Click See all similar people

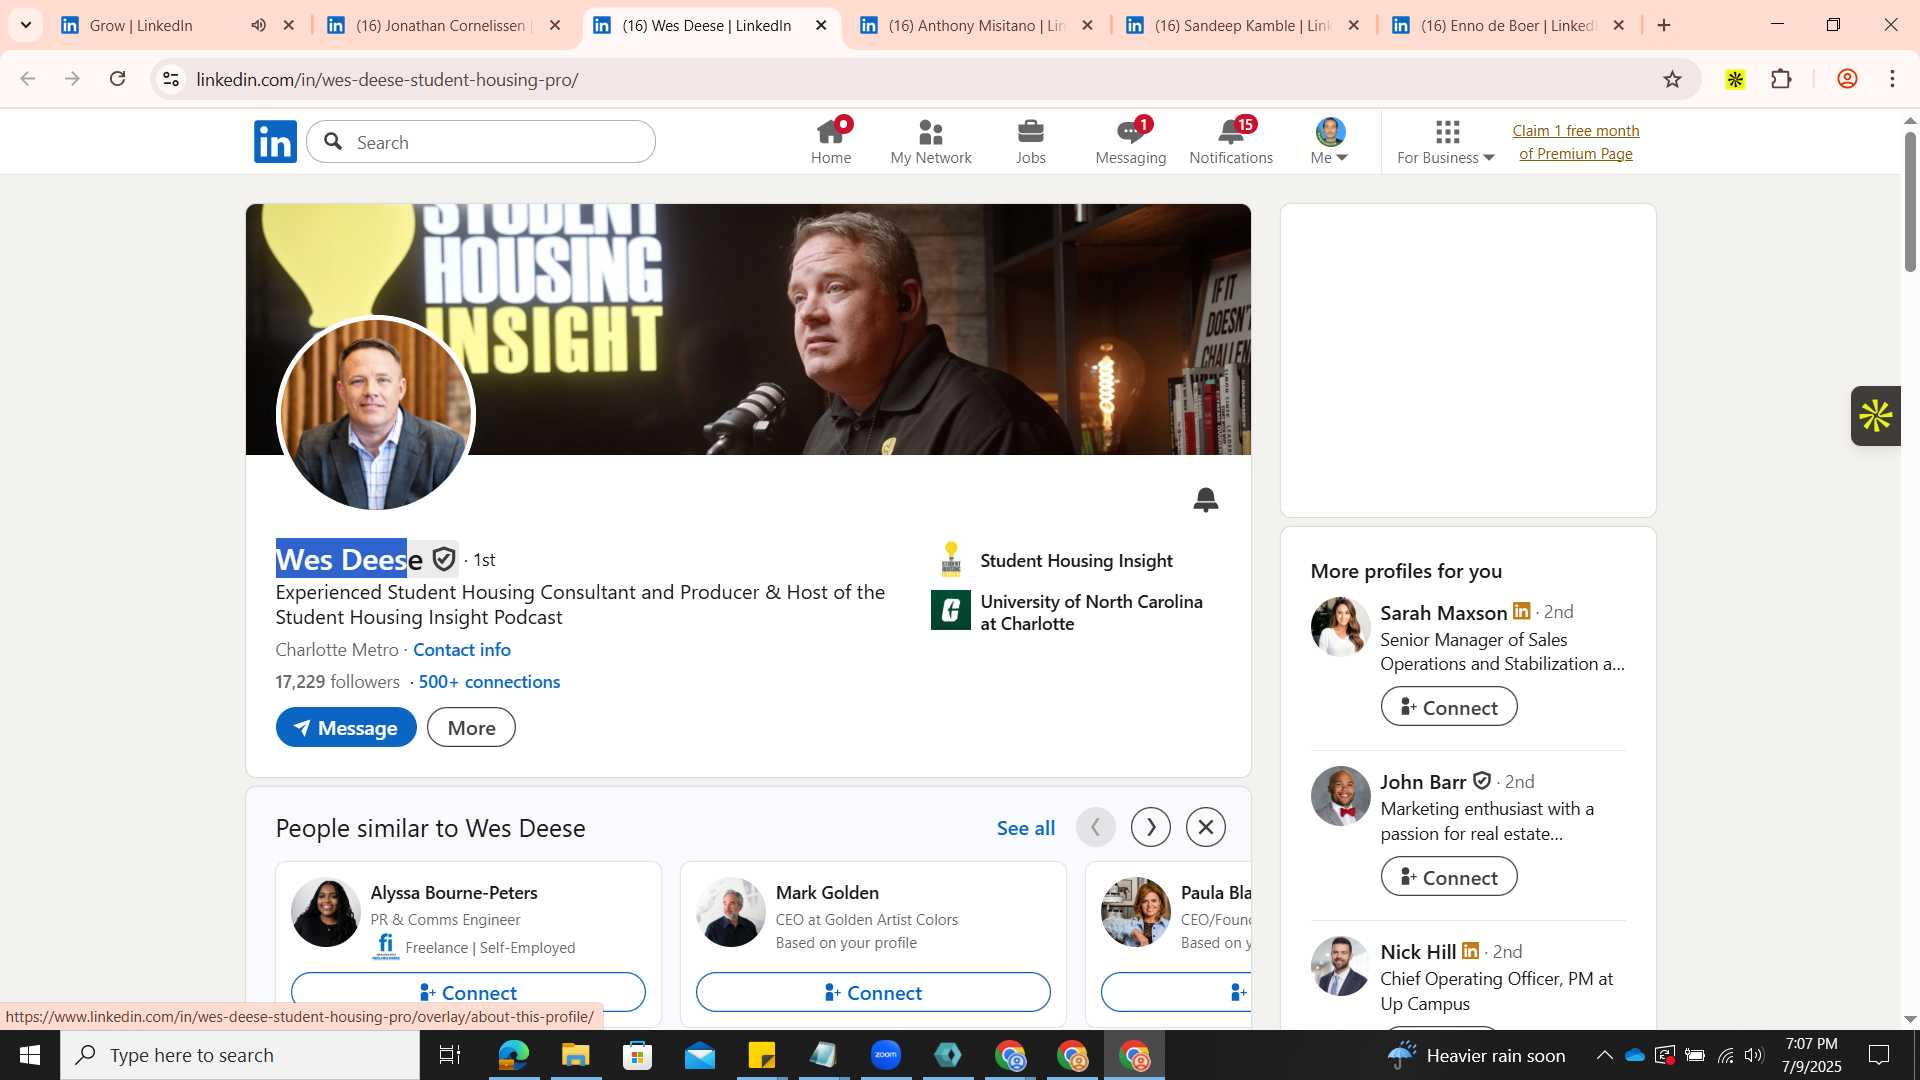coord(1026,828)
